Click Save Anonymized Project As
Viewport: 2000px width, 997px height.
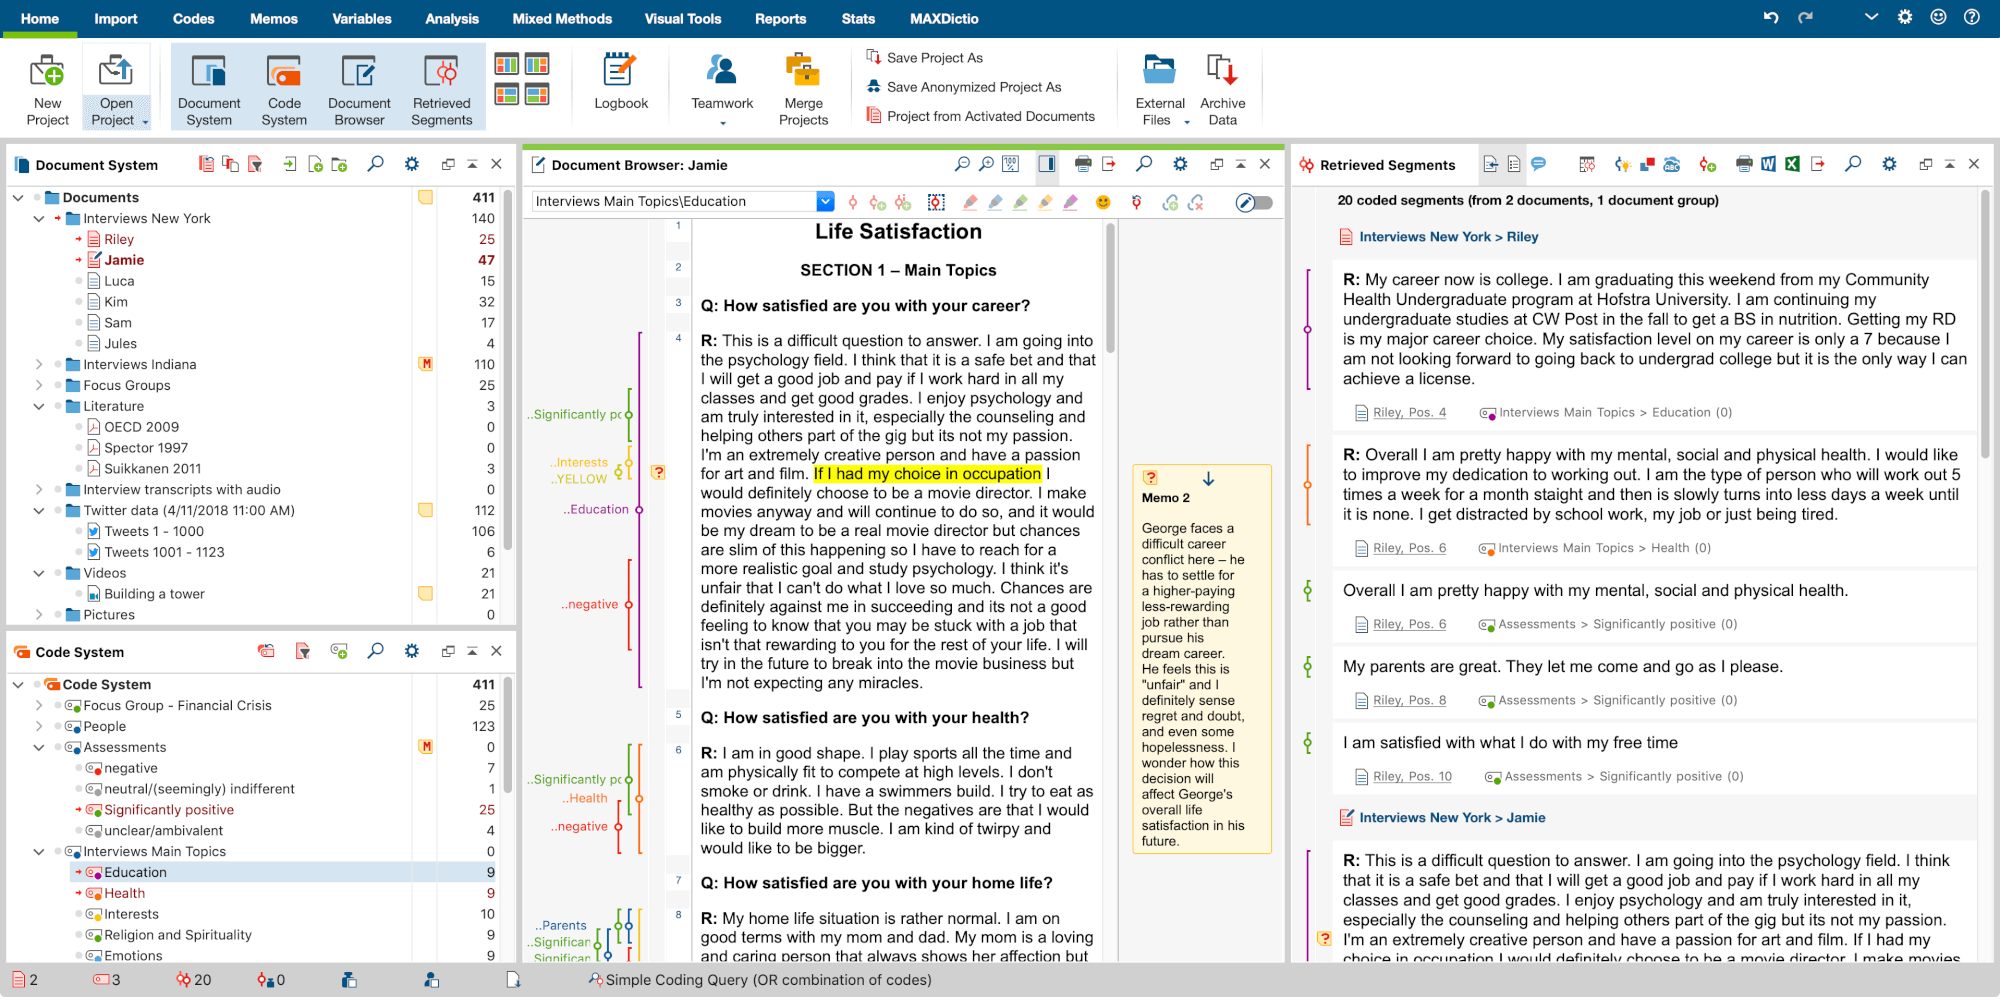[x=963, y=87]
